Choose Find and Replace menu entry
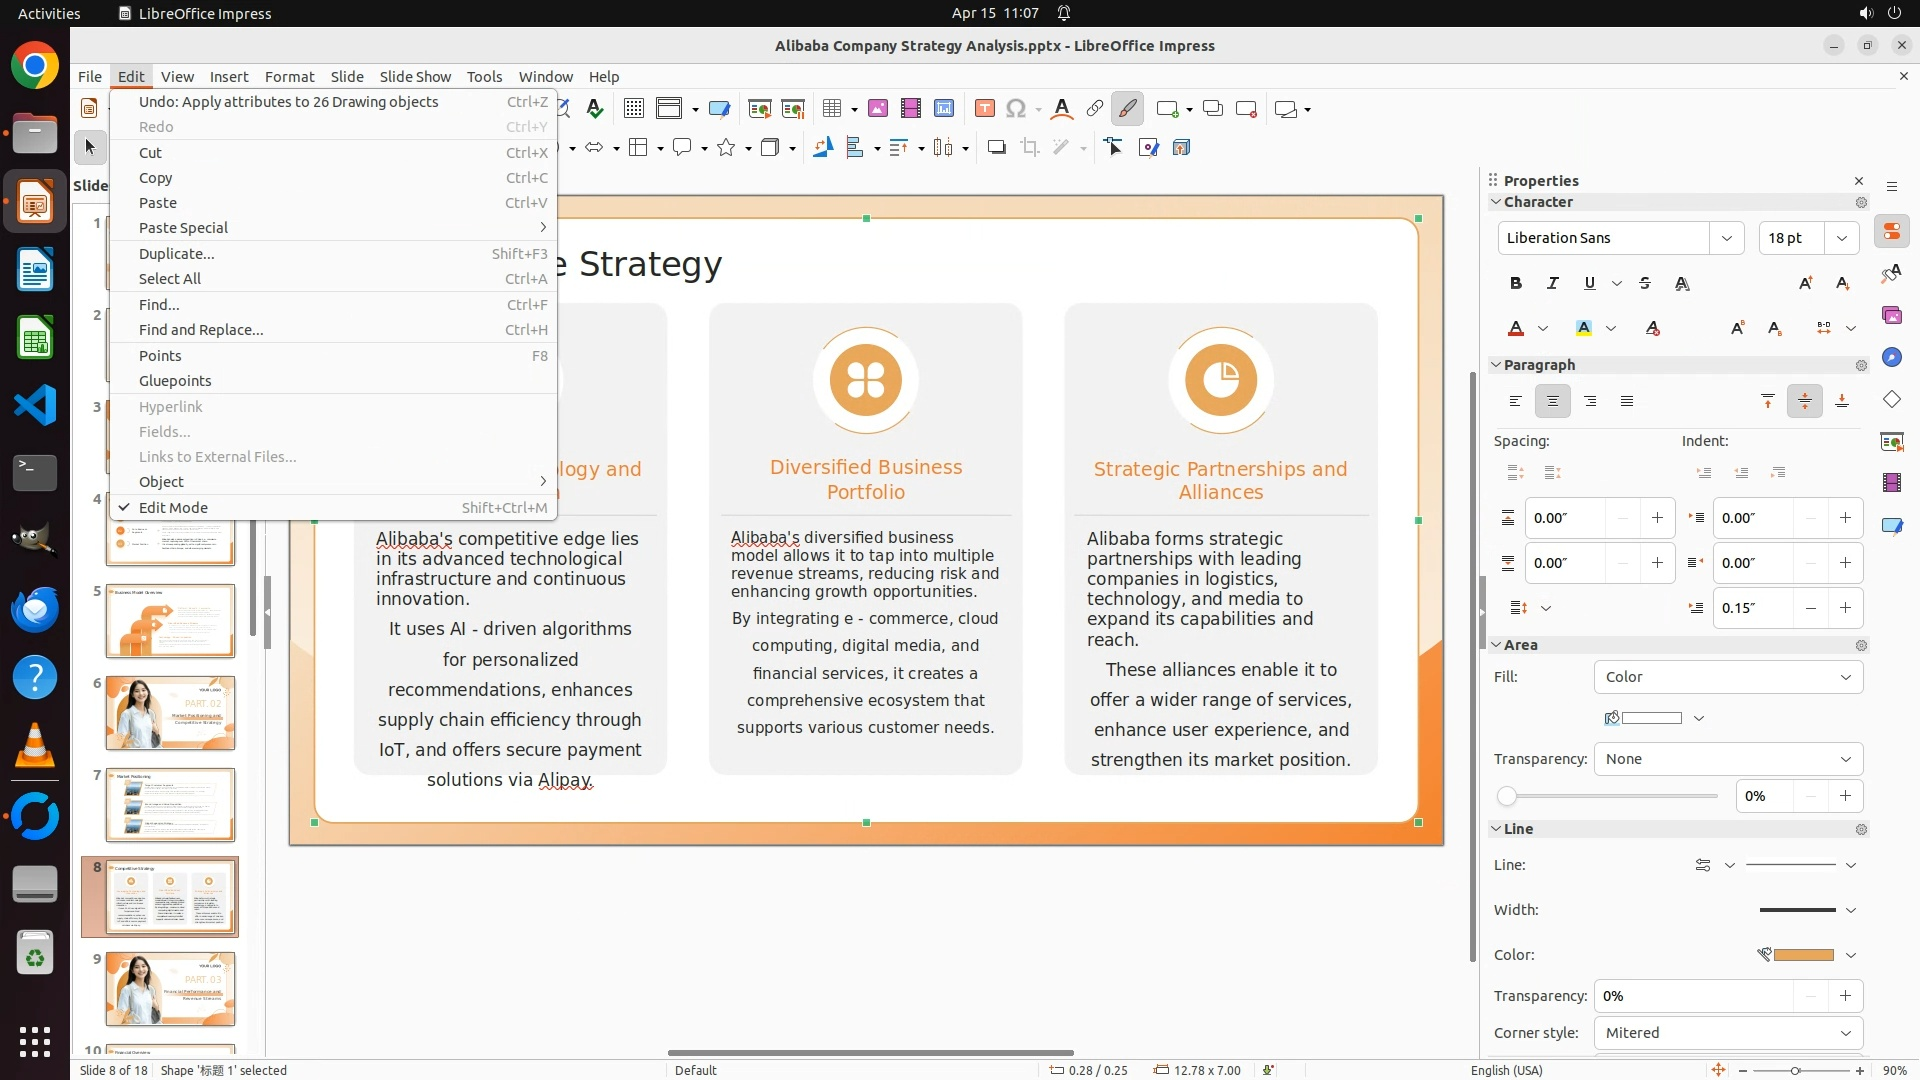1920x1080 pixels. (201, 330)
